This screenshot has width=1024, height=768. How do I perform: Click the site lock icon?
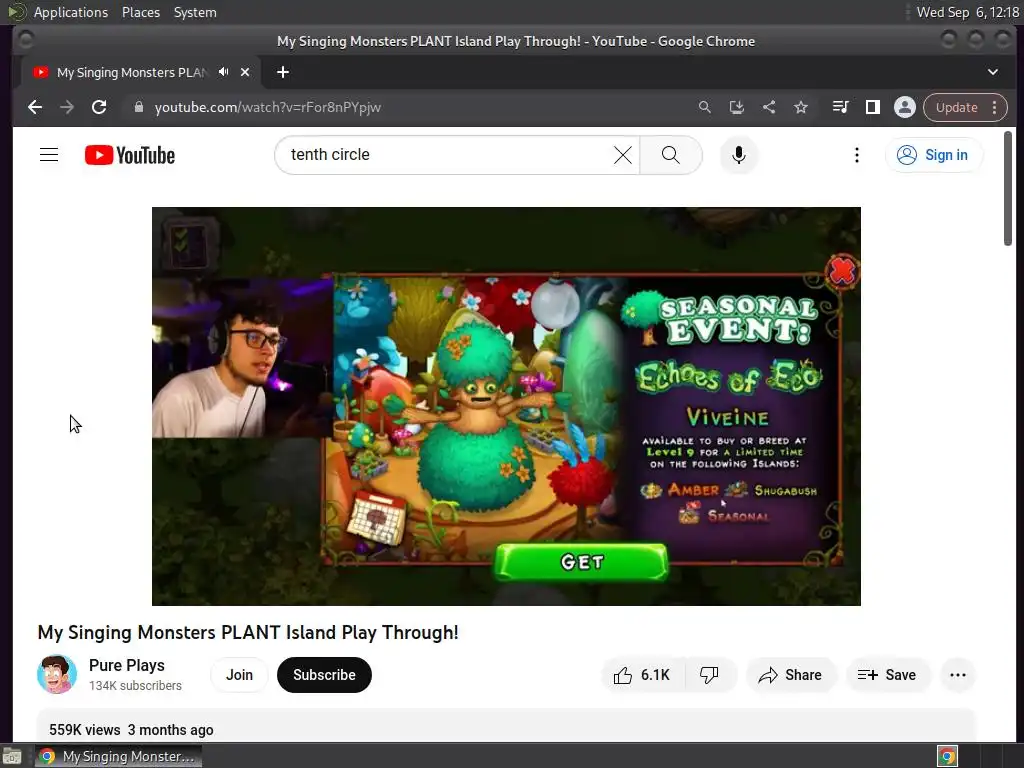tap(138, 107)
